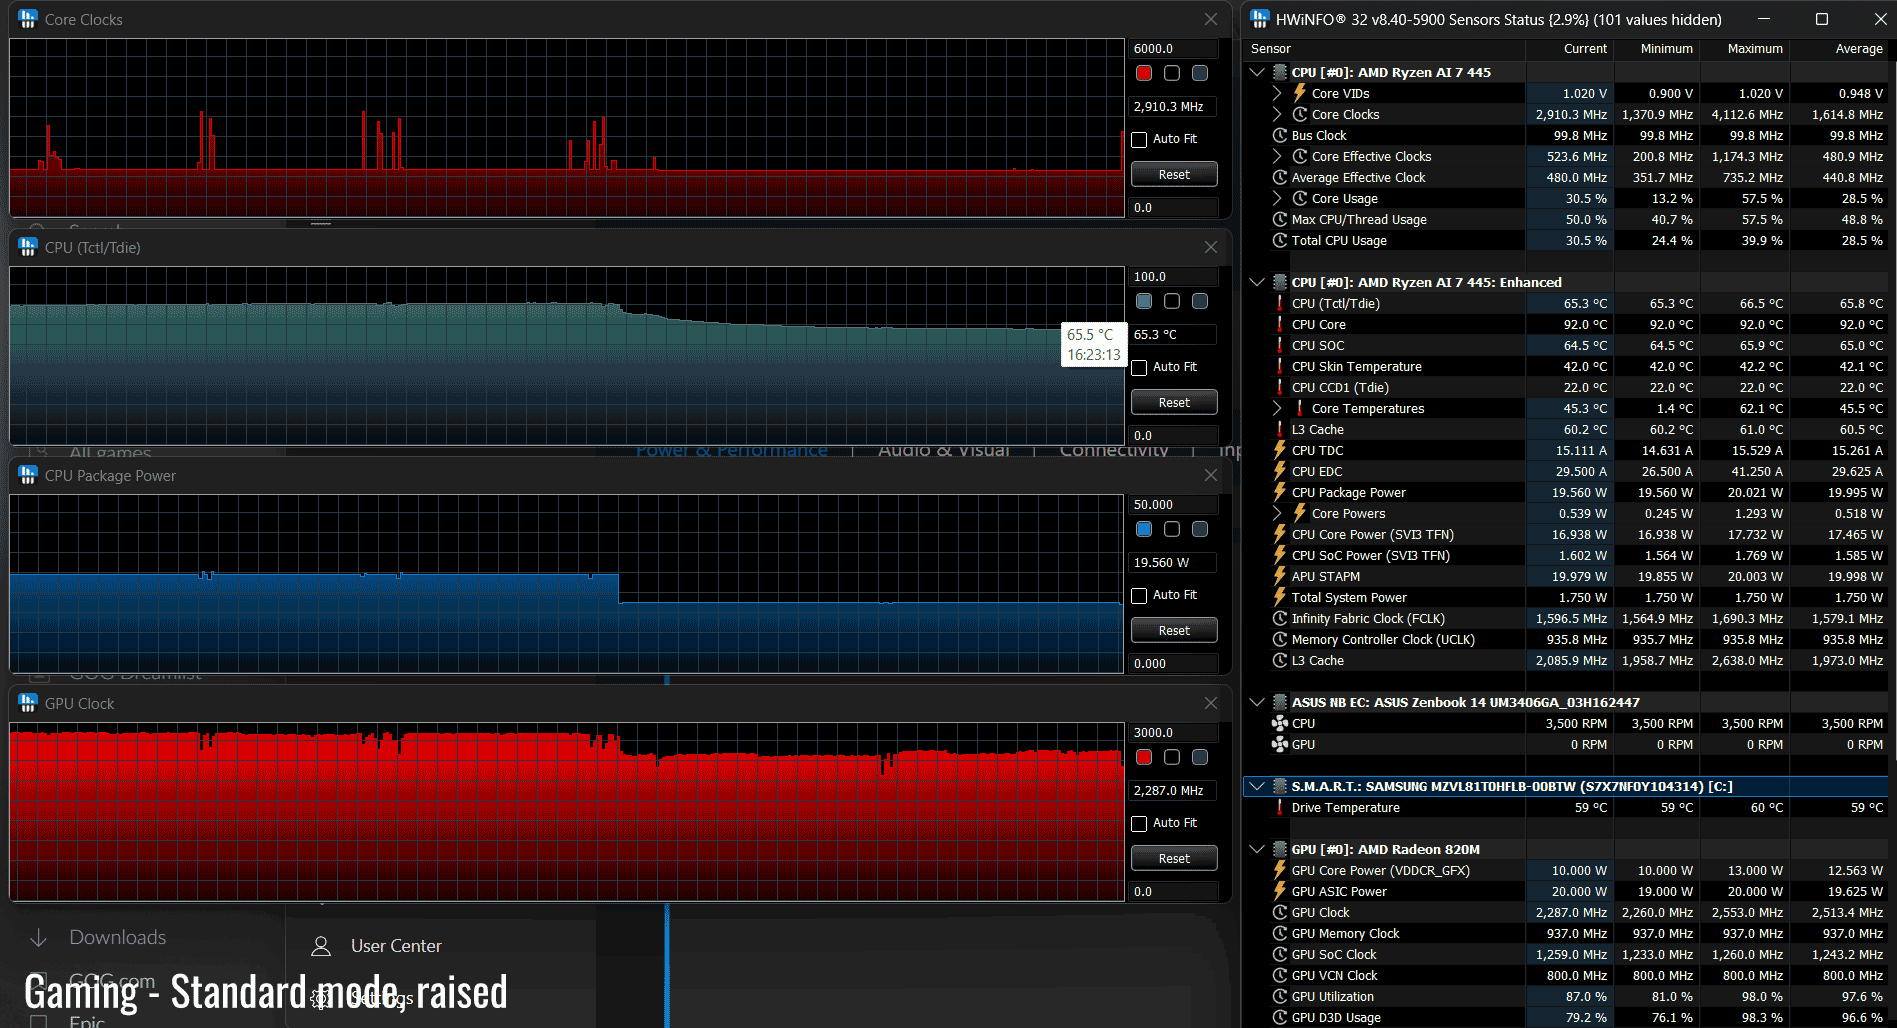Click the lightning icon next to APU STAPM
Viewport: 1897px width, 1028px height.
pyautogui.click(x=1279, y=576)
